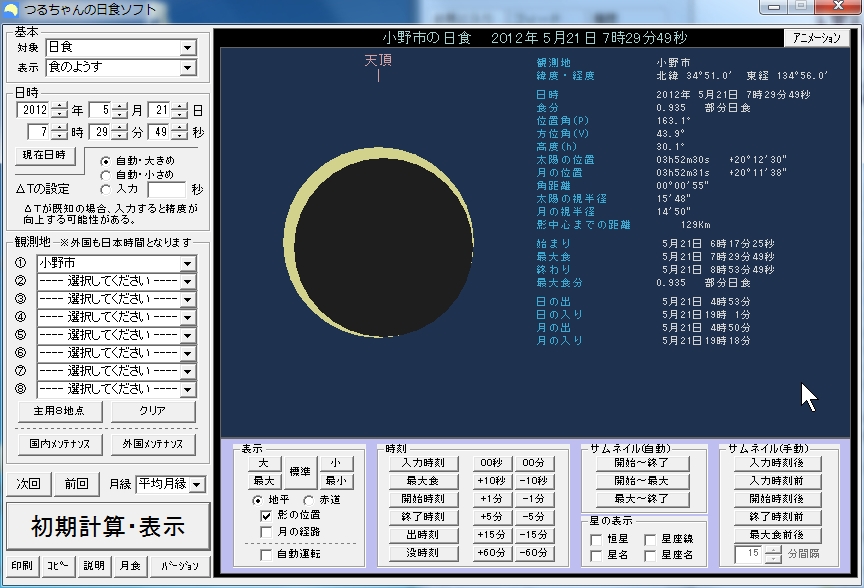The image size is (864, 588).
Task: Click the 終了時刻 button
Action: (x=423, y=517)
